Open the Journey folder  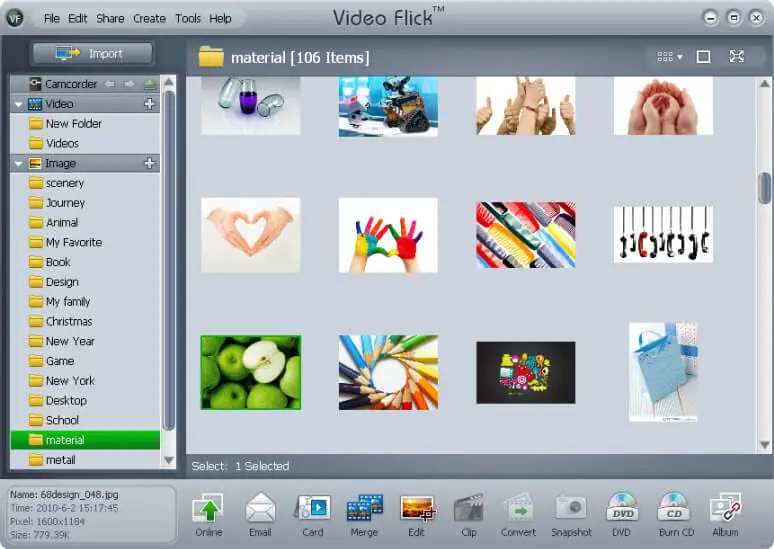(85, 203)
